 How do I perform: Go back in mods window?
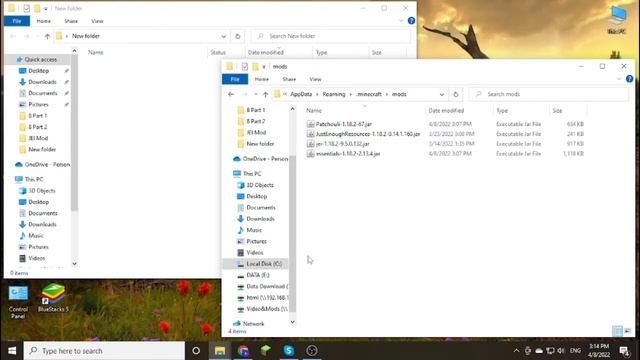tap(231, 94)
